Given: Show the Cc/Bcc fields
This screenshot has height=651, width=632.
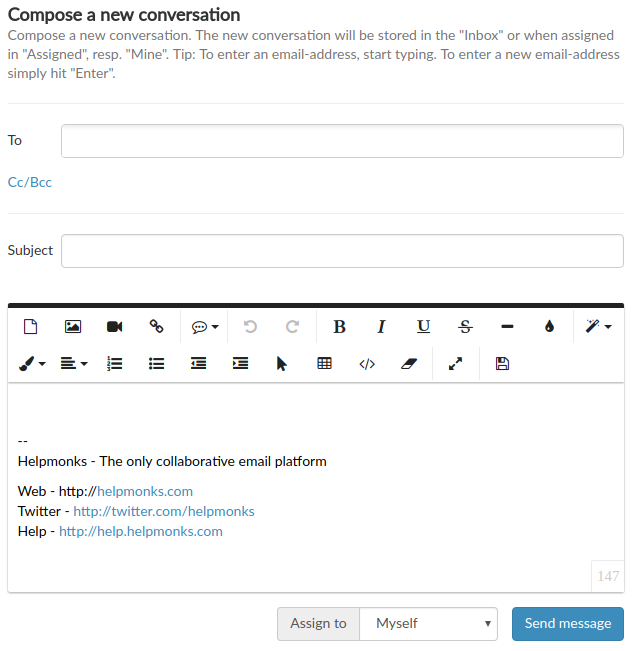Looking at the screenshot, I should pyautogui.click(x=30, y=182).
